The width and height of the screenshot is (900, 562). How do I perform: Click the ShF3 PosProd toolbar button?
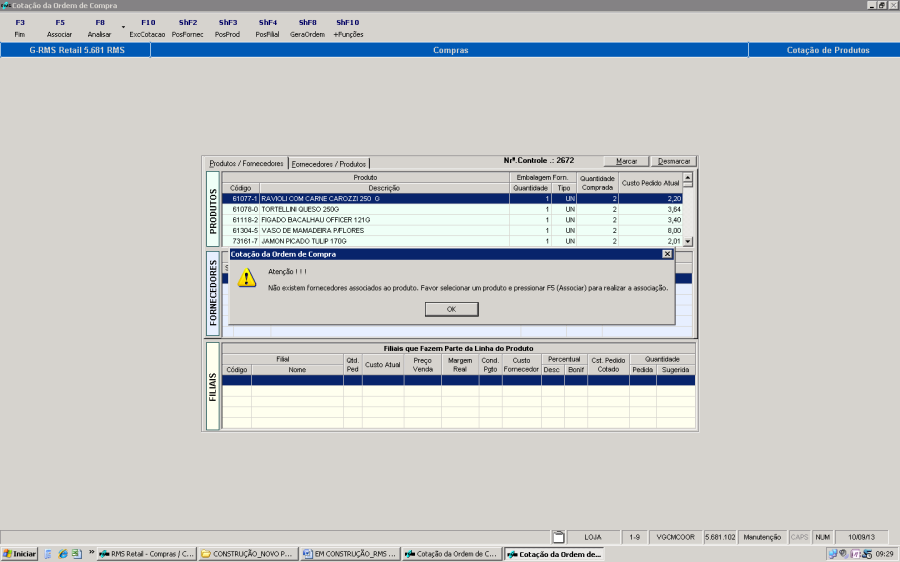coord(228,28)
